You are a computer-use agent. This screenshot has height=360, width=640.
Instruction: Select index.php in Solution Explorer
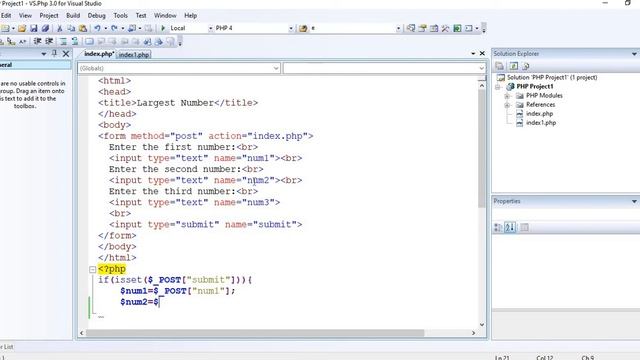(539, 114)
